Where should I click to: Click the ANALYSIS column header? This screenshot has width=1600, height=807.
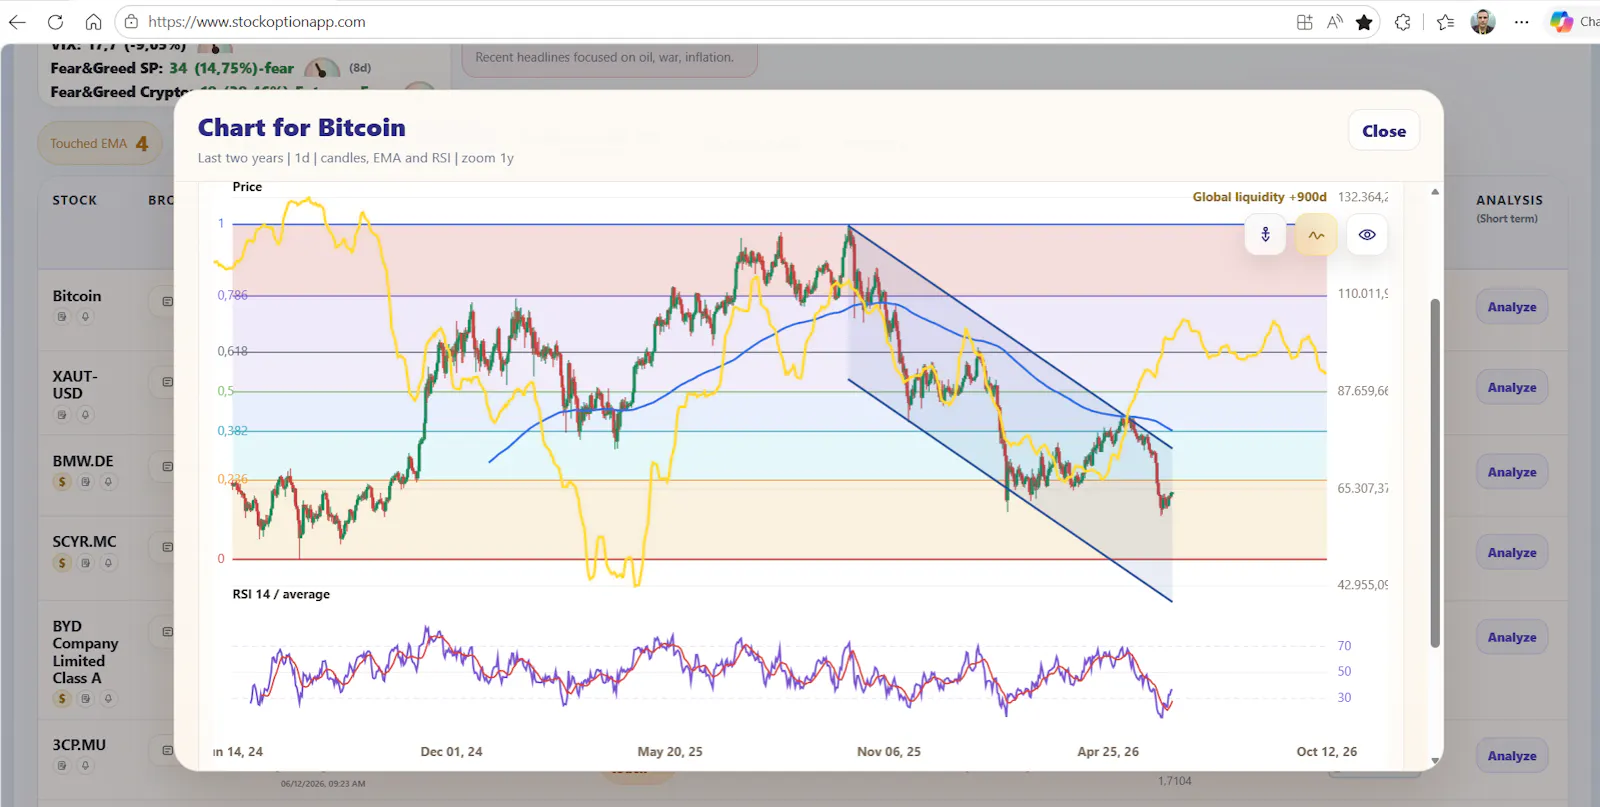click(x=1509, y=201)
